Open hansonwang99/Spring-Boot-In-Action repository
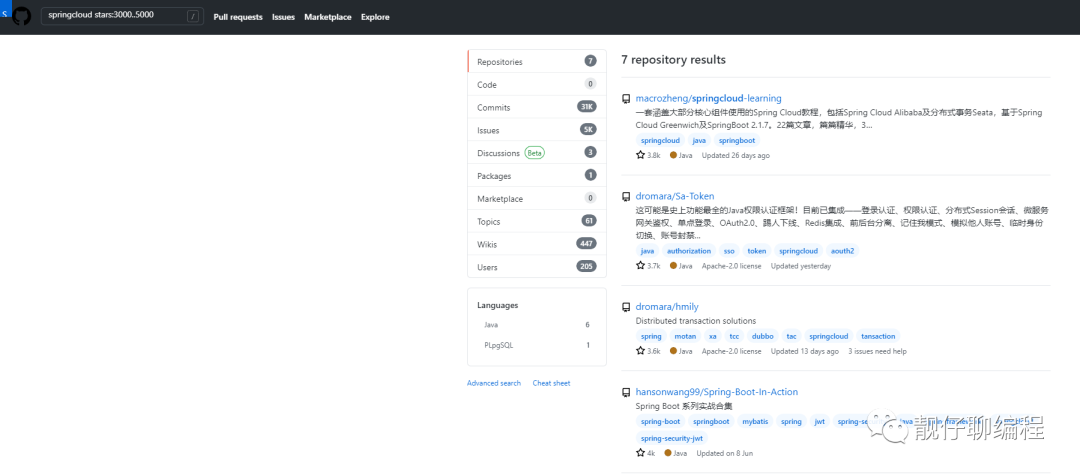Screen dimensions: 1080x475 coord(717,392)
